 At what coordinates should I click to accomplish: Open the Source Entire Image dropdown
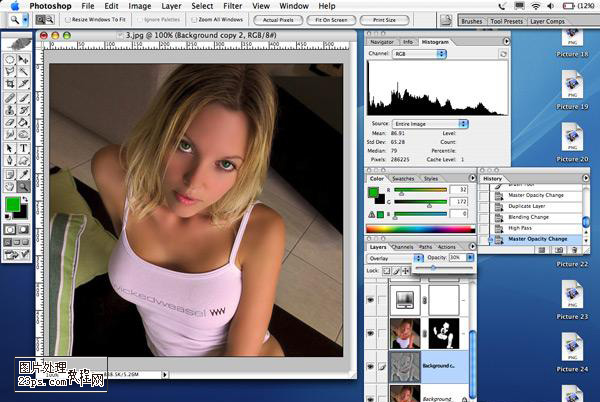tap(430, 124)
